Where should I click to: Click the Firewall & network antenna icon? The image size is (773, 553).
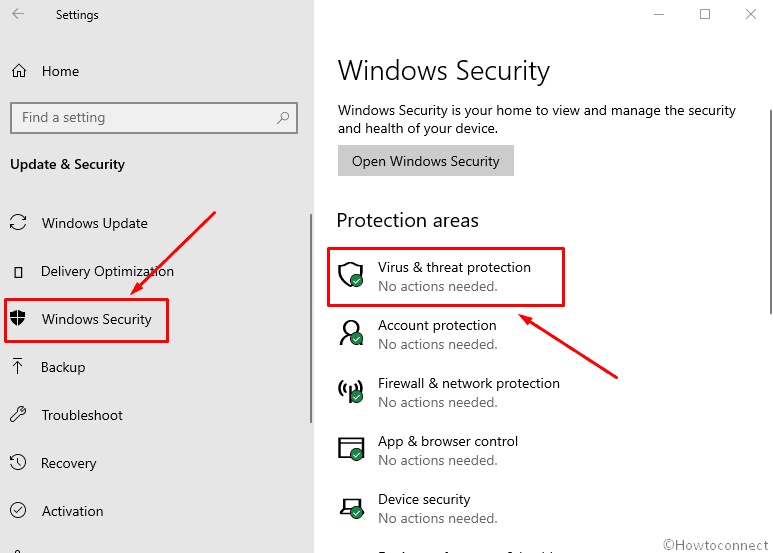[x=351, y=391]
